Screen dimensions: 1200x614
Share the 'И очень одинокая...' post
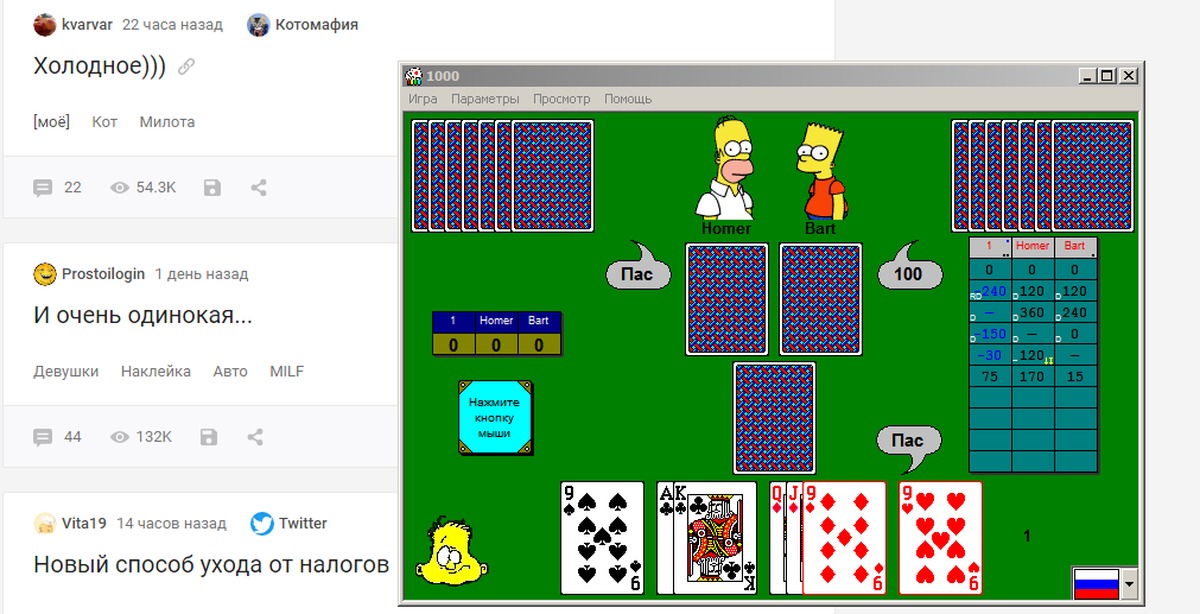click(255, 437)
